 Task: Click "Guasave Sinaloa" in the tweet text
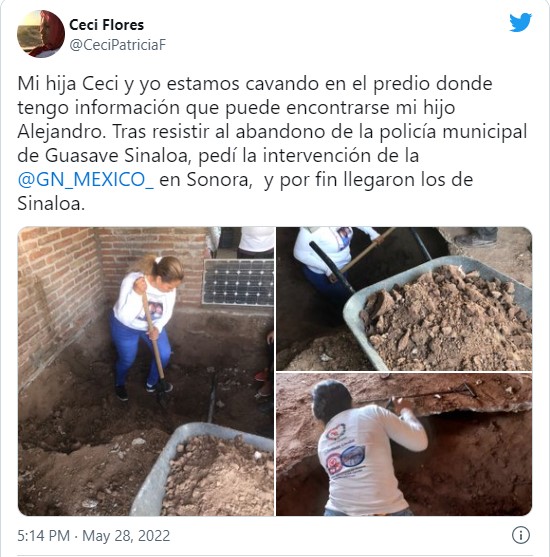(x=118, y=156)
